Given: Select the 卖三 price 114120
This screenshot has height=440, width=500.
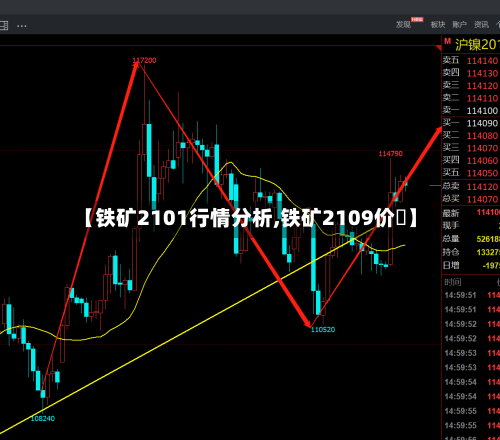Looking at the screenshot, I should pos(482,86).
